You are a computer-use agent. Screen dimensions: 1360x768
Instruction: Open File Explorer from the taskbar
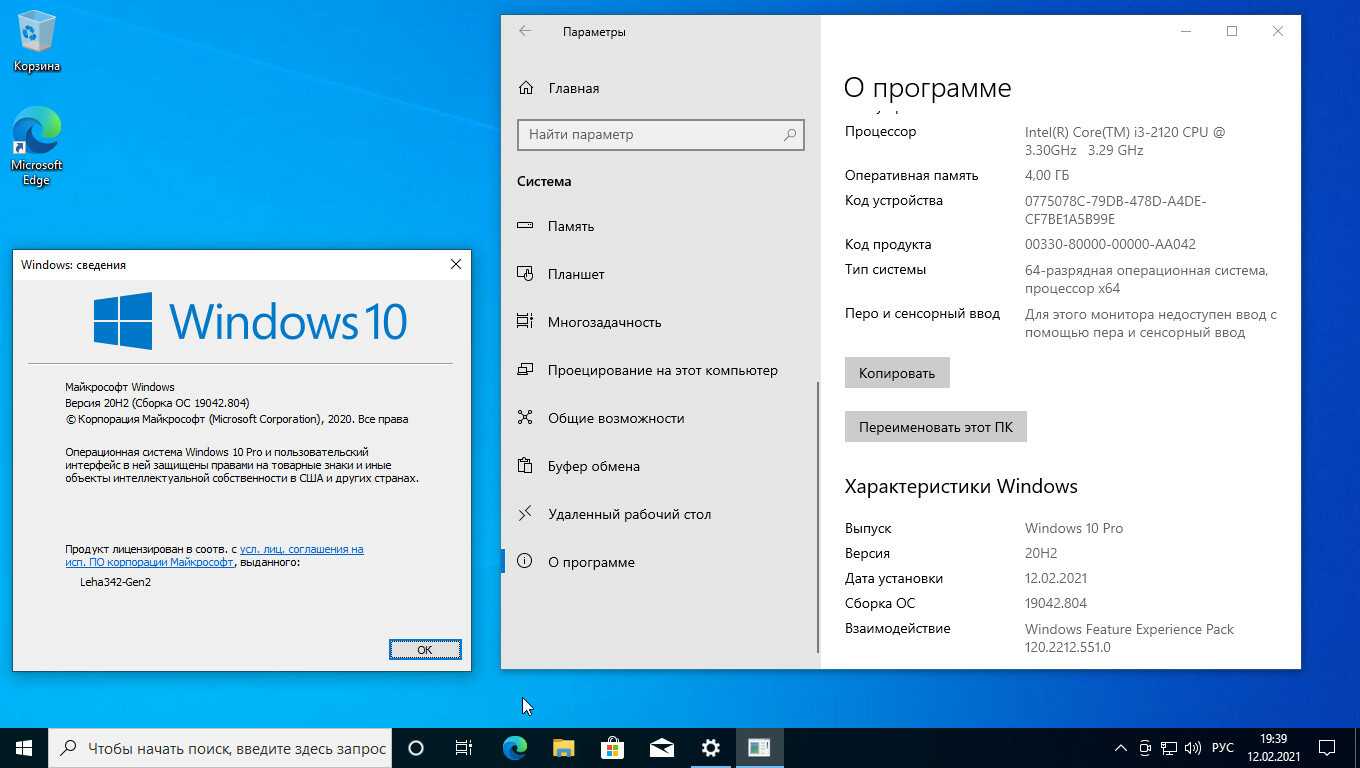pos(564,747)
